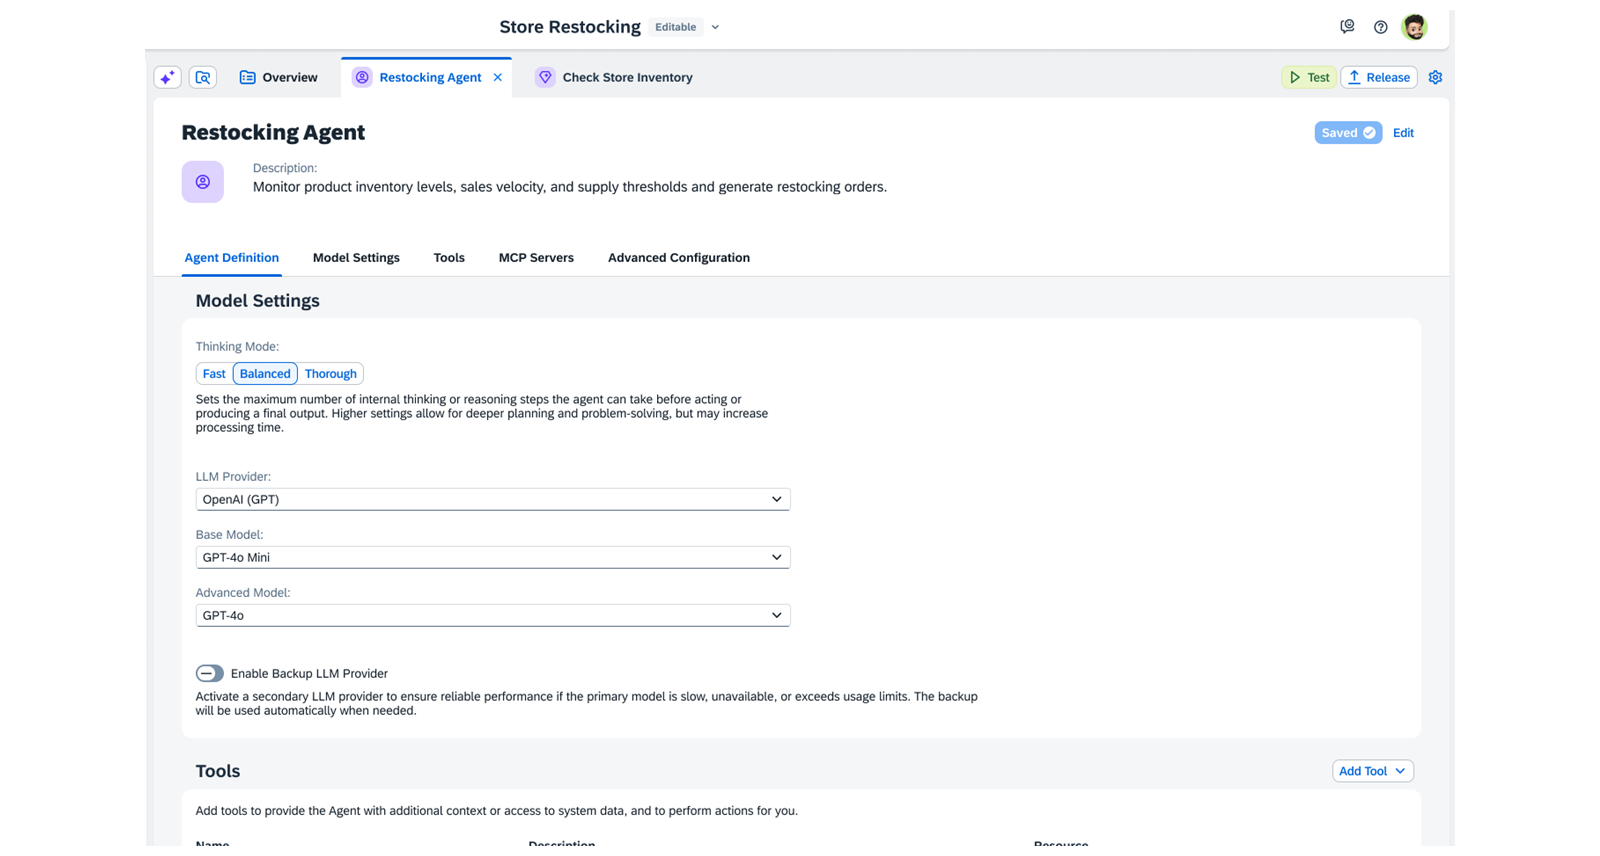Close the Restocking Agent tab

(x=498, y=77)
